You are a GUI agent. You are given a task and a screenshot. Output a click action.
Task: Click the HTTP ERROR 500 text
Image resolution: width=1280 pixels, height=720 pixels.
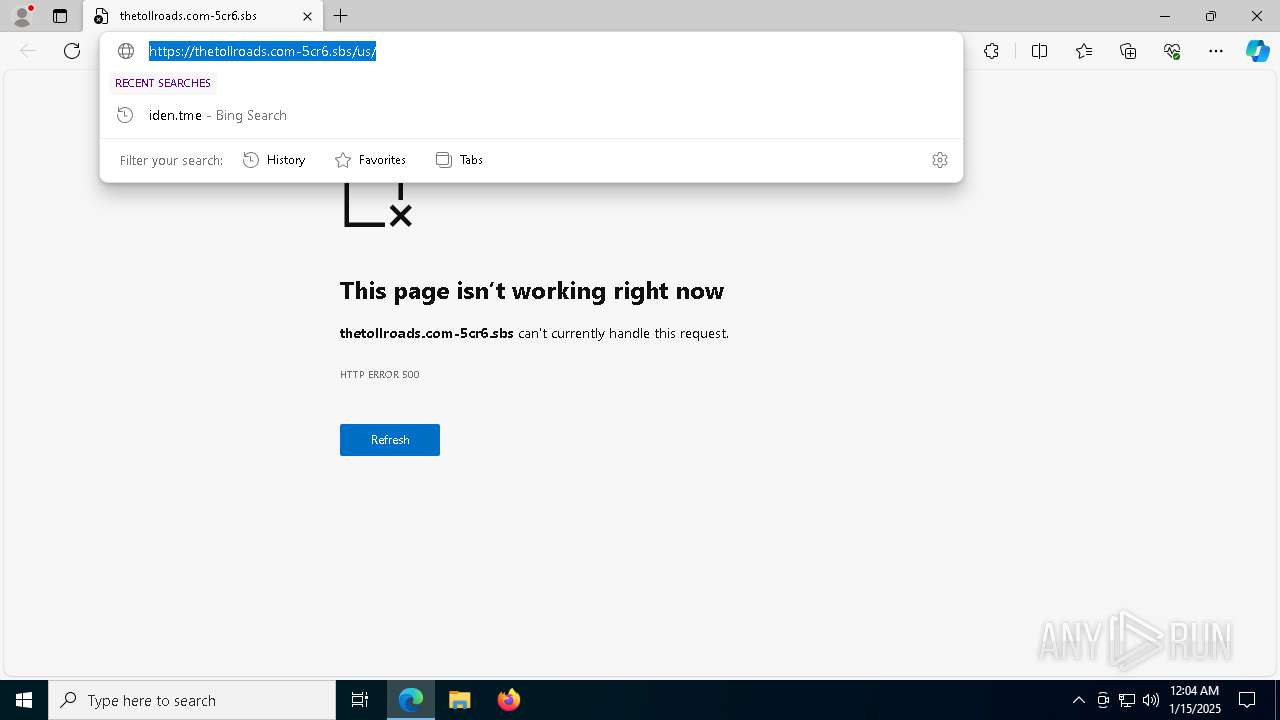(380, 374)
